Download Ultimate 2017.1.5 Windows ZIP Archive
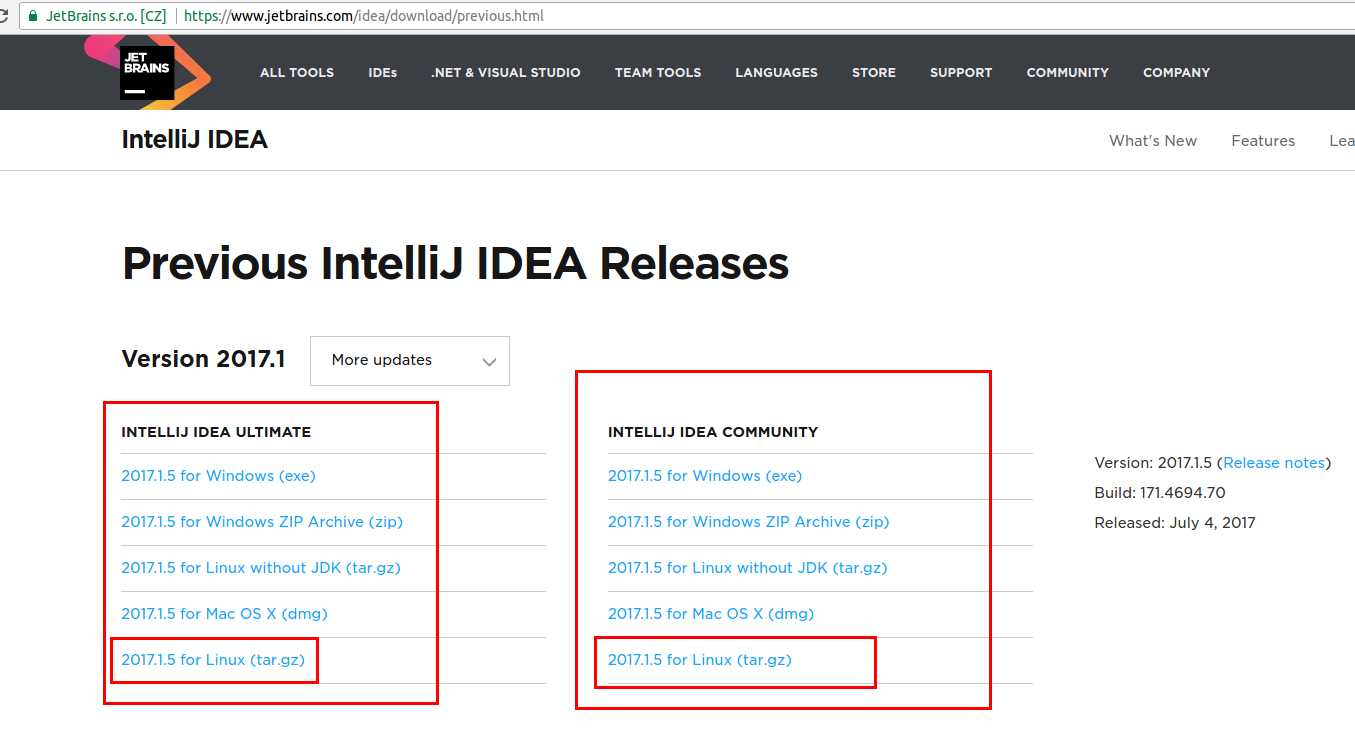 262,522
